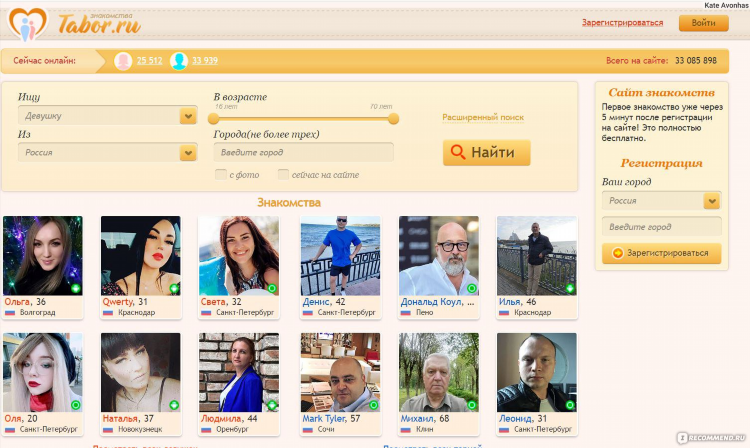Viewport: 750px width, 448px height.
Task: Click the green online badge on Mark Tyler's photo
Action: tap(374, 405)
